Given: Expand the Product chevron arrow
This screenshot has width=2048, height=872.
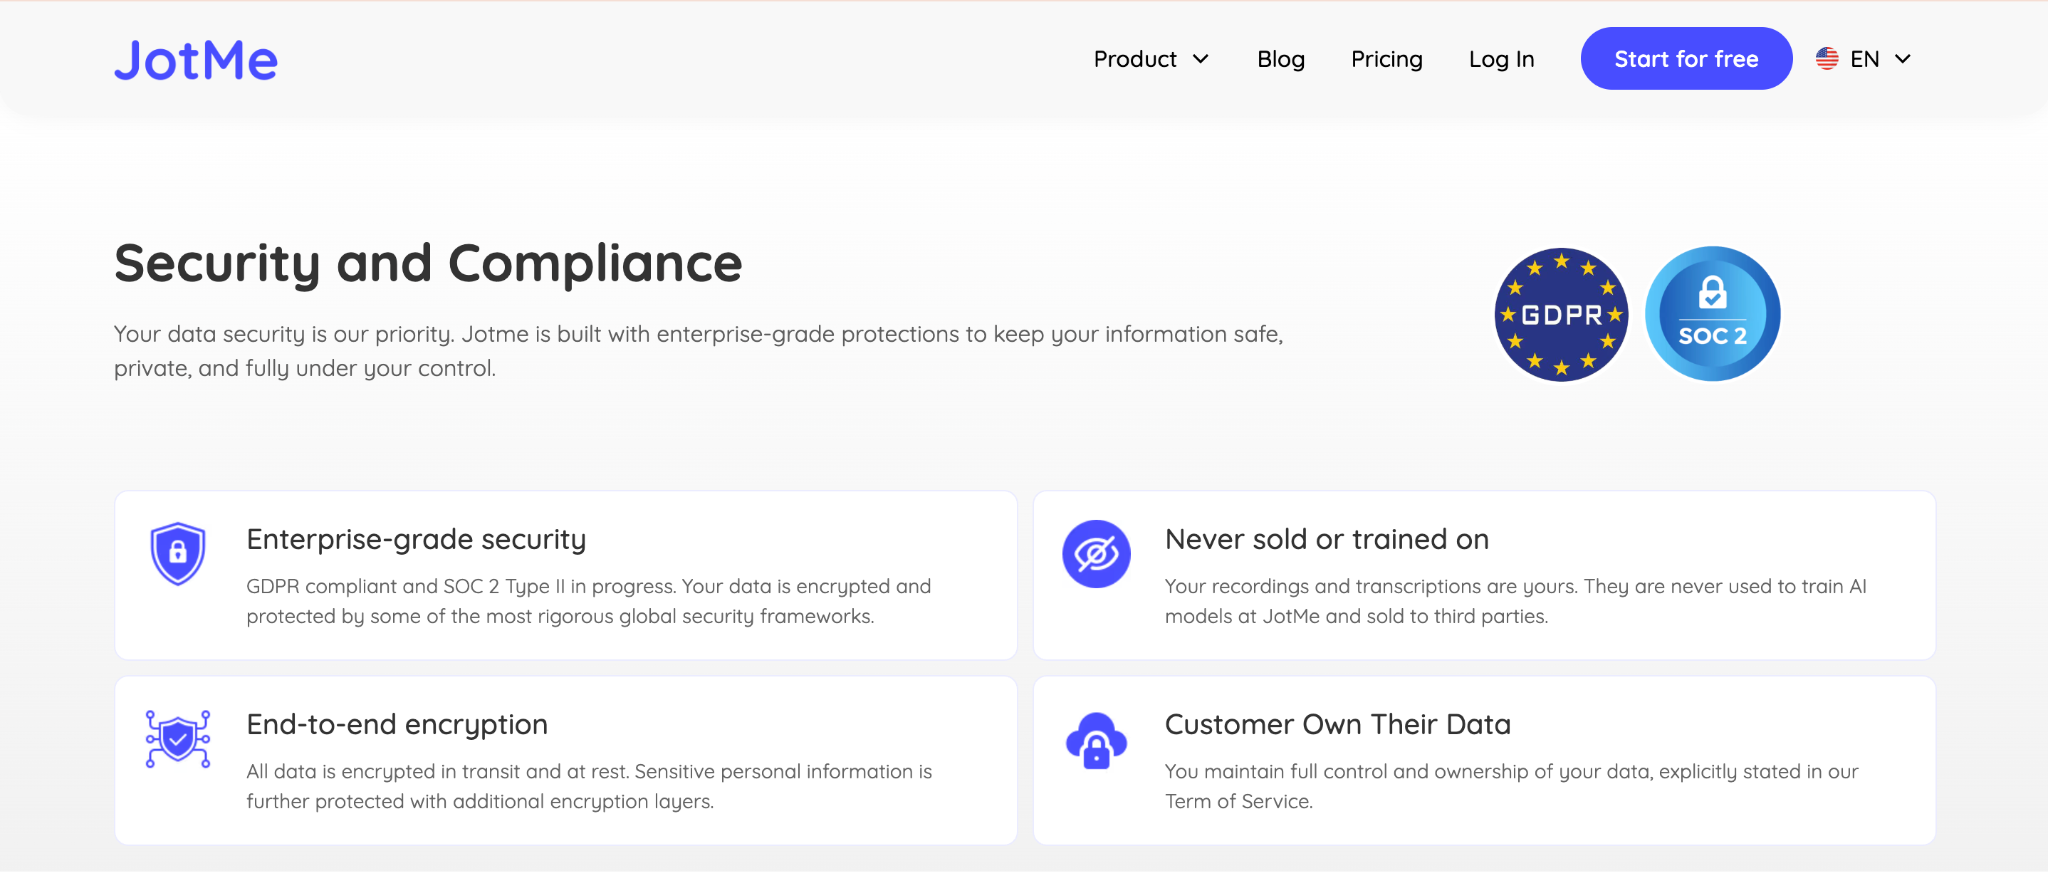Looking at the screenshot, I should (x=1201, y=59).
